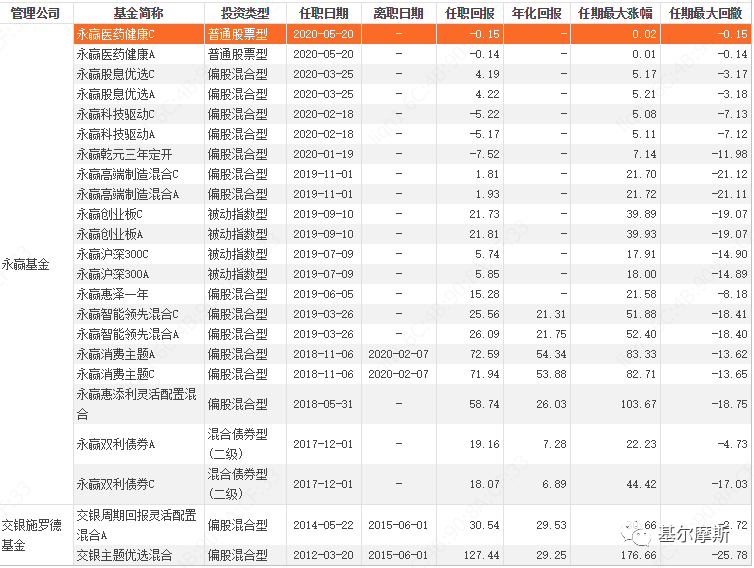Open the 永赢消费主题A fund
The height and width of the screenshot is (568, 754).
coord(116,354)
